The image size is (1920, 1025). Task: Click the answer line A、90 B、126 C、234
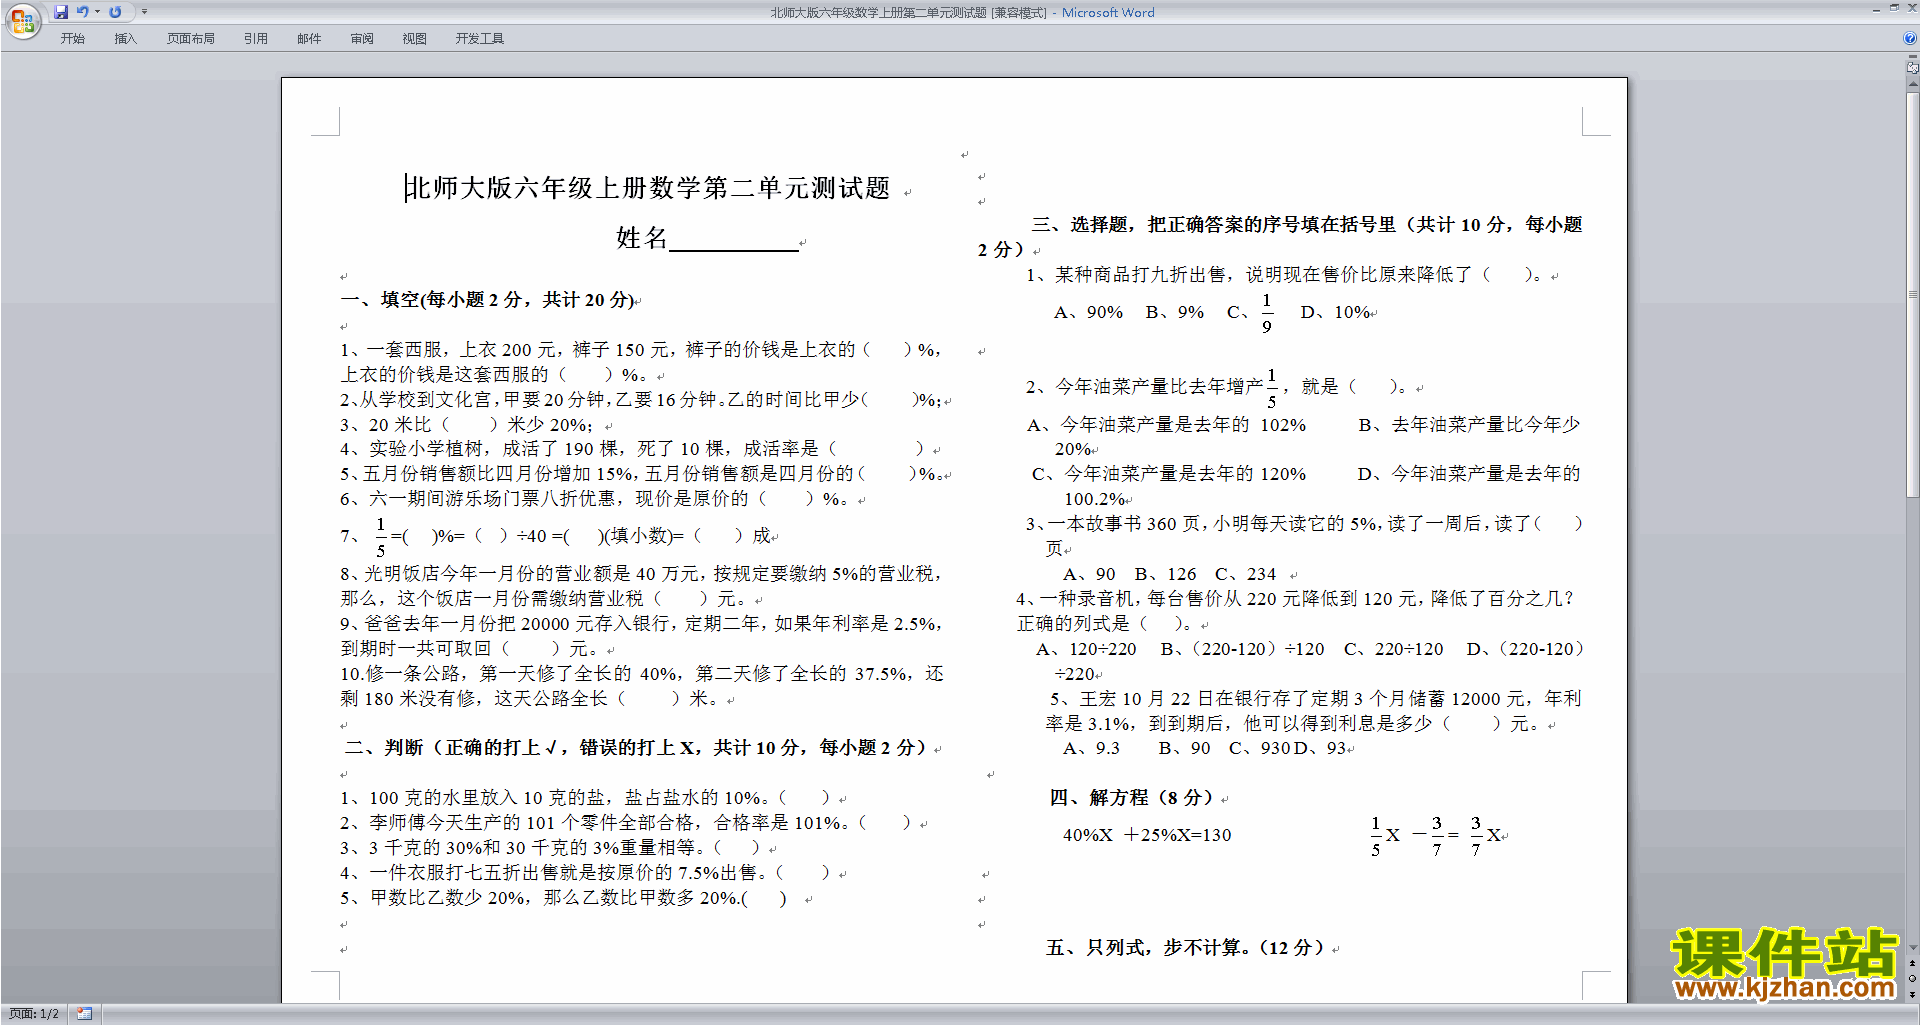click(1169, 575)
